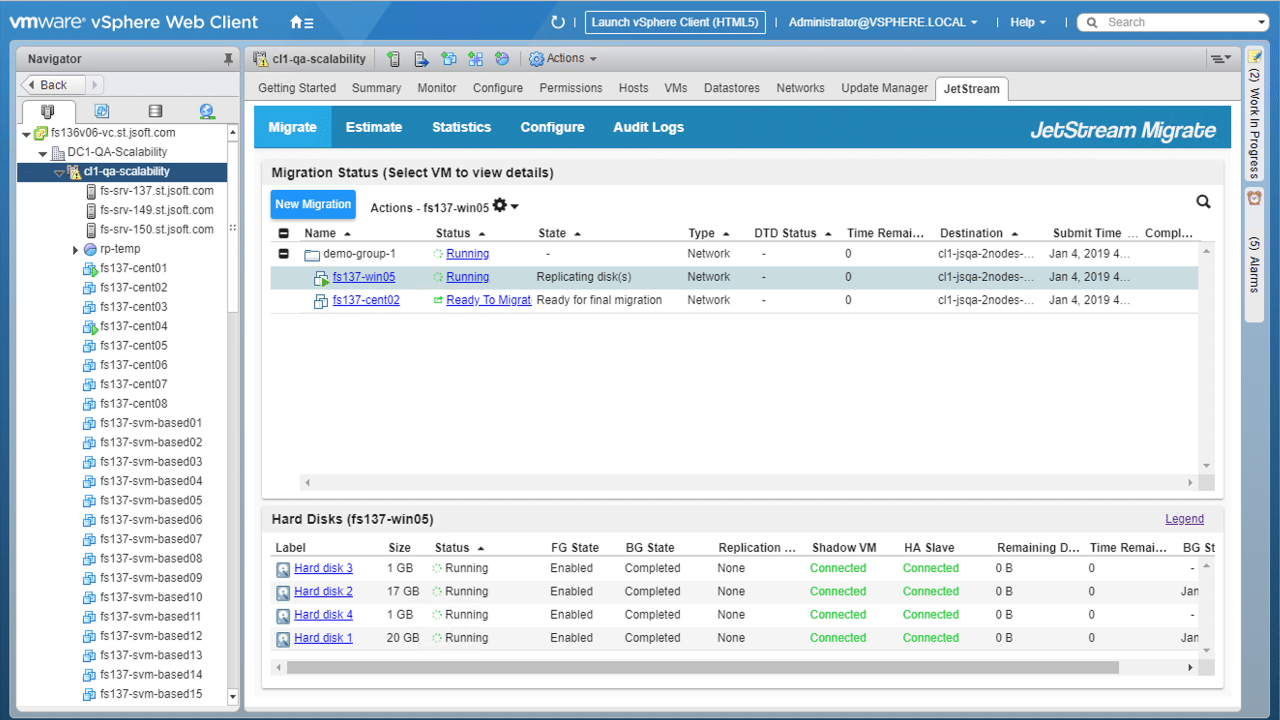Open the vSphere home menu icon
Screen dimensions: 1280x720
301,22
